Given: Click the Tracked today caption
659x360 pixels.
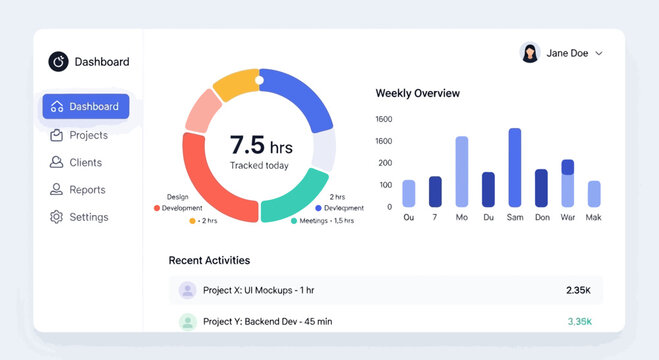Looking at the screenshot, I should pyautogui.click(x=259, y=165).
